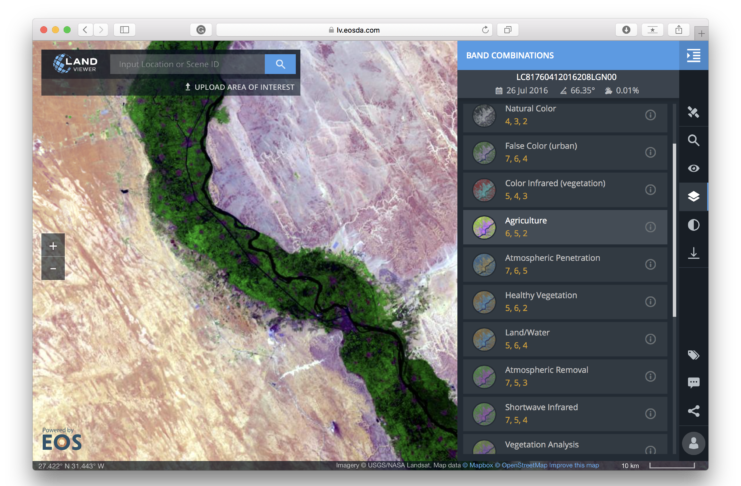Show info for Atmospheric Penetration combination
Viewport: 741px width, 486px height.
650,264
